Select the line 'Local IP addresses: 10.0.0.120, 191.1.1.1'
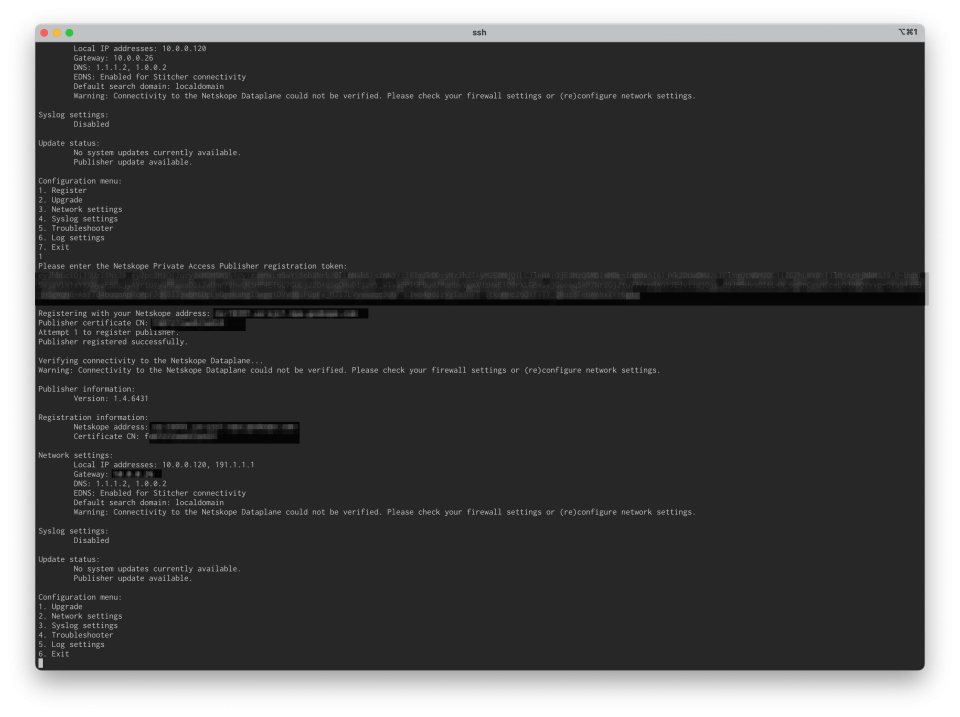The image size is (960, 717). click(x=163, y=465)
